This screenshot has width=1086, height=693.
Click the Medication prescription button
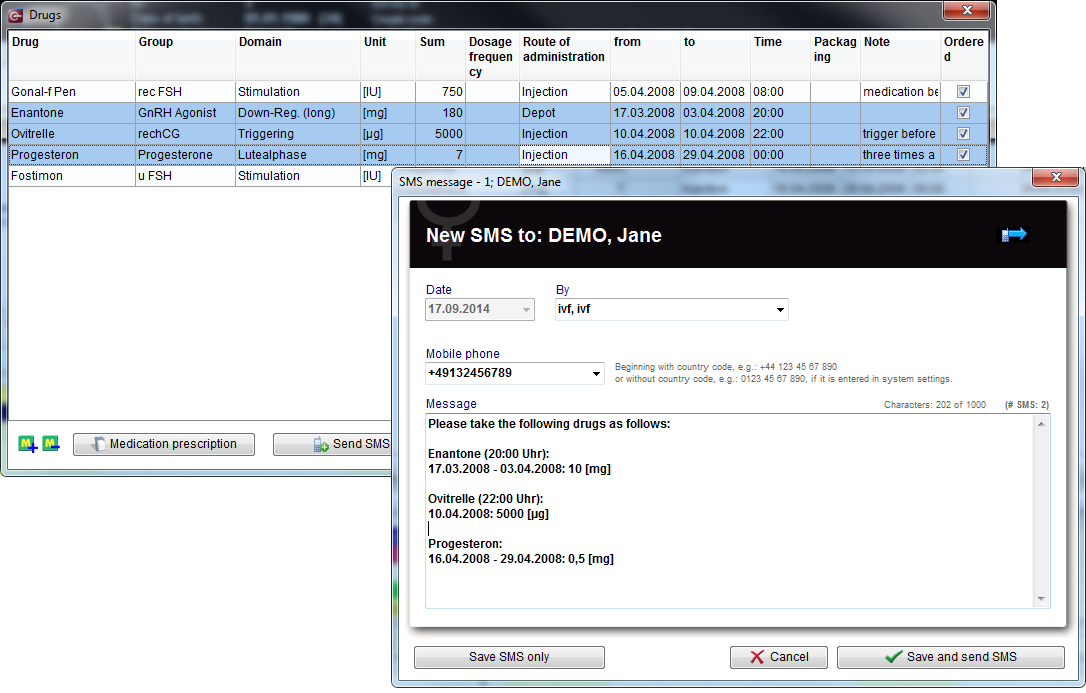click(x=164, y=444)
